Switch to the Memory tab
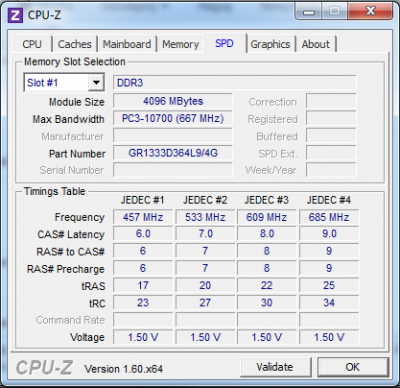 coord(180,44)
